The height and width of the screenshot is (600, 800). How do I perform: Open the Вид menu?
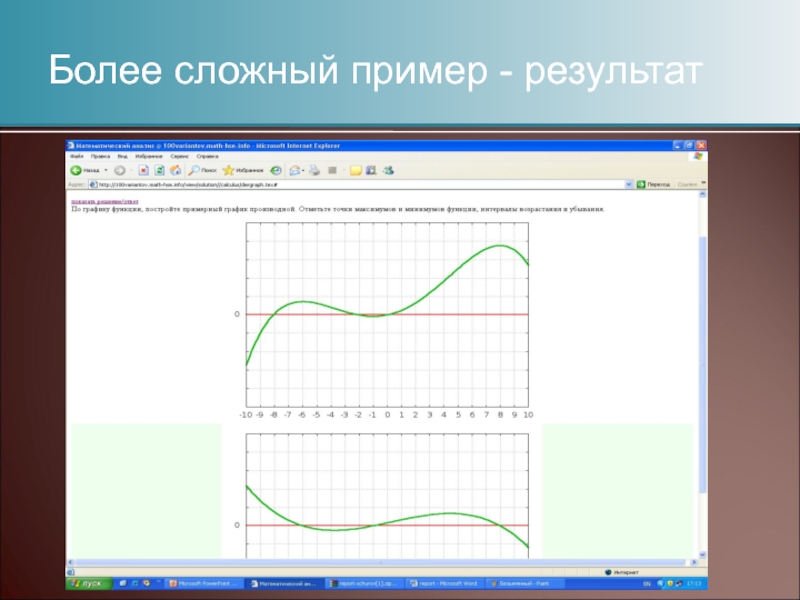tap(122, 157)
